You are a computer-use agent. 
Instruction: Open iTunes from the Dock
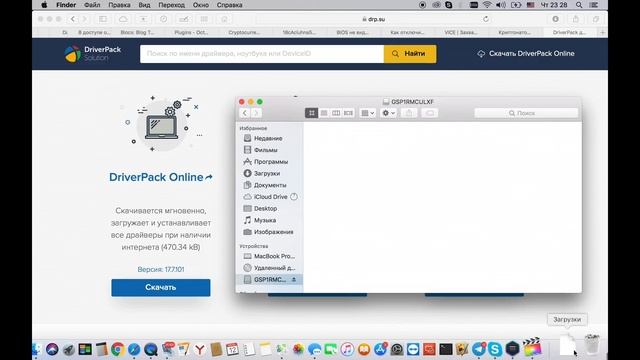coord(347,349)
